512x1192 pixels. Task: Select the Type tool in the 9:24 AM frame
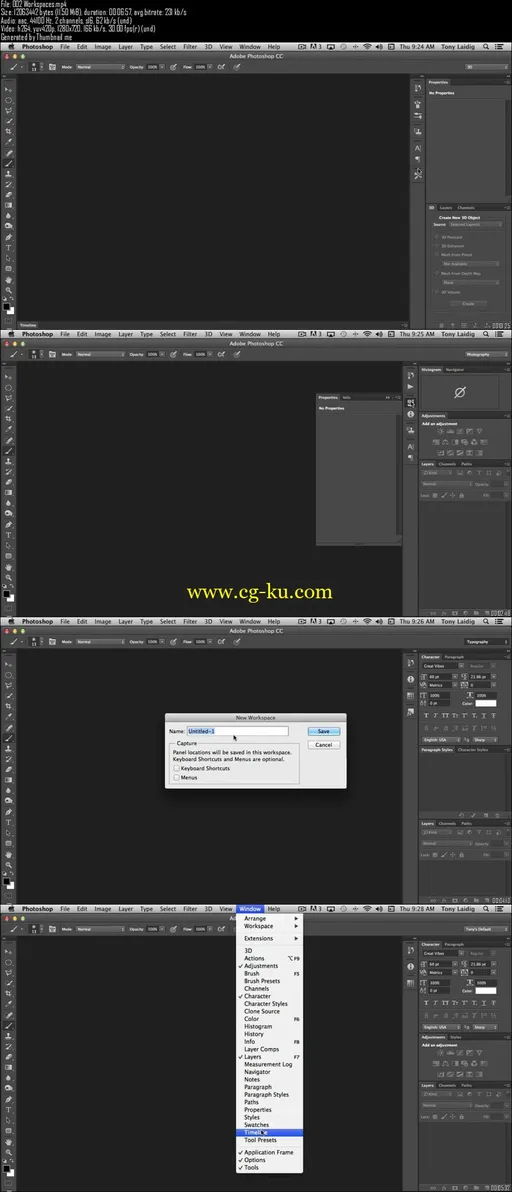[x=9, y=248]
